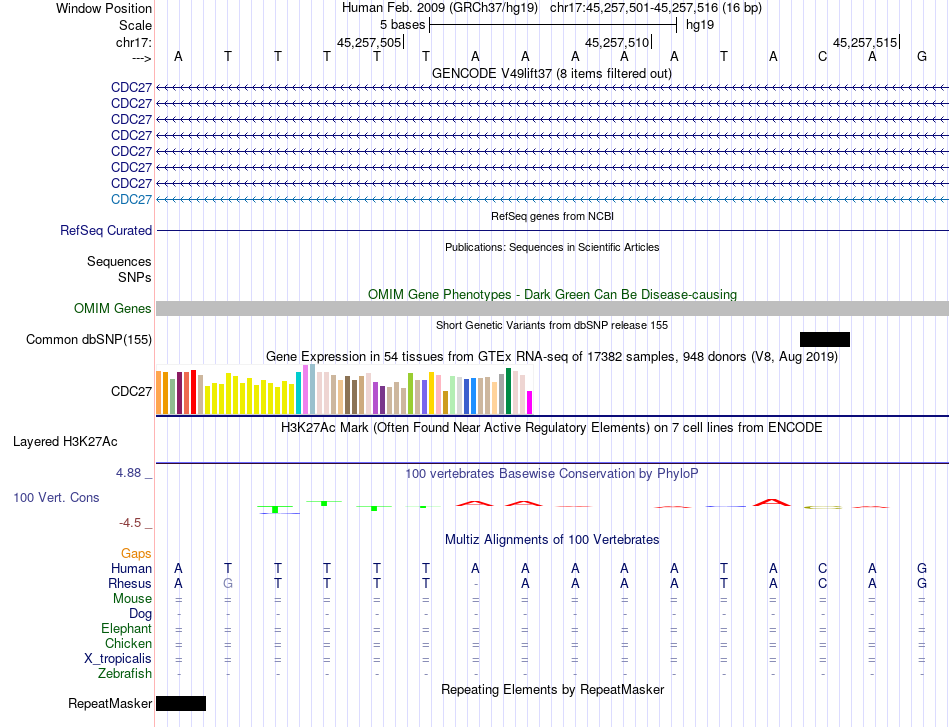Click base G in the top sequence ruler
Screen dimensions: 950x727
click(922, 56)
